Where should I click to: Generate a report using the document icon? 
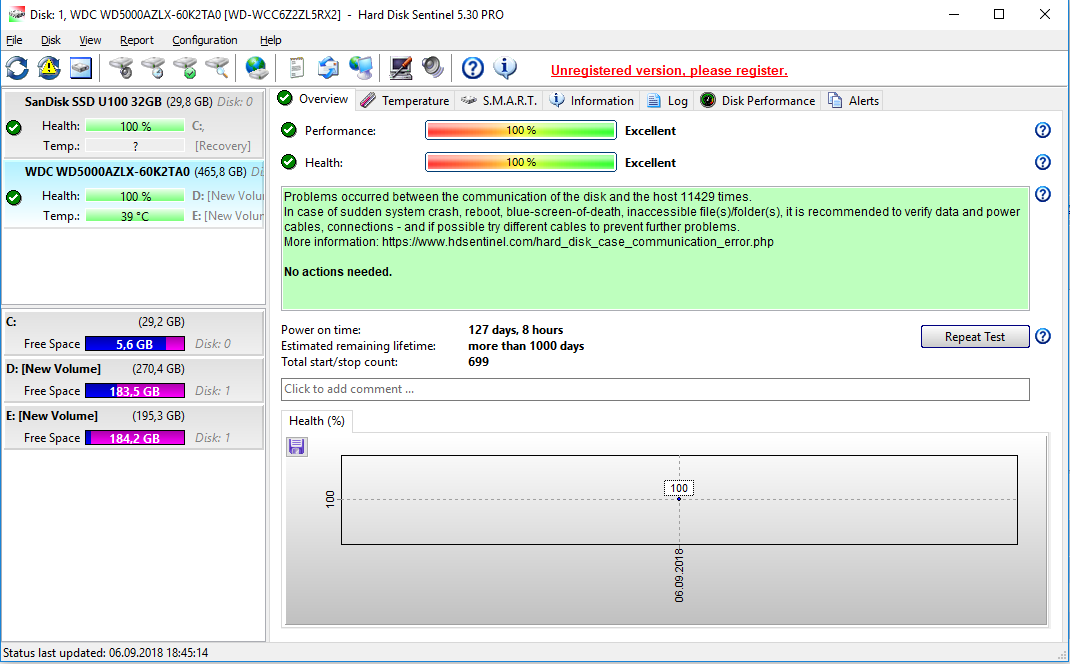(296, 68)
